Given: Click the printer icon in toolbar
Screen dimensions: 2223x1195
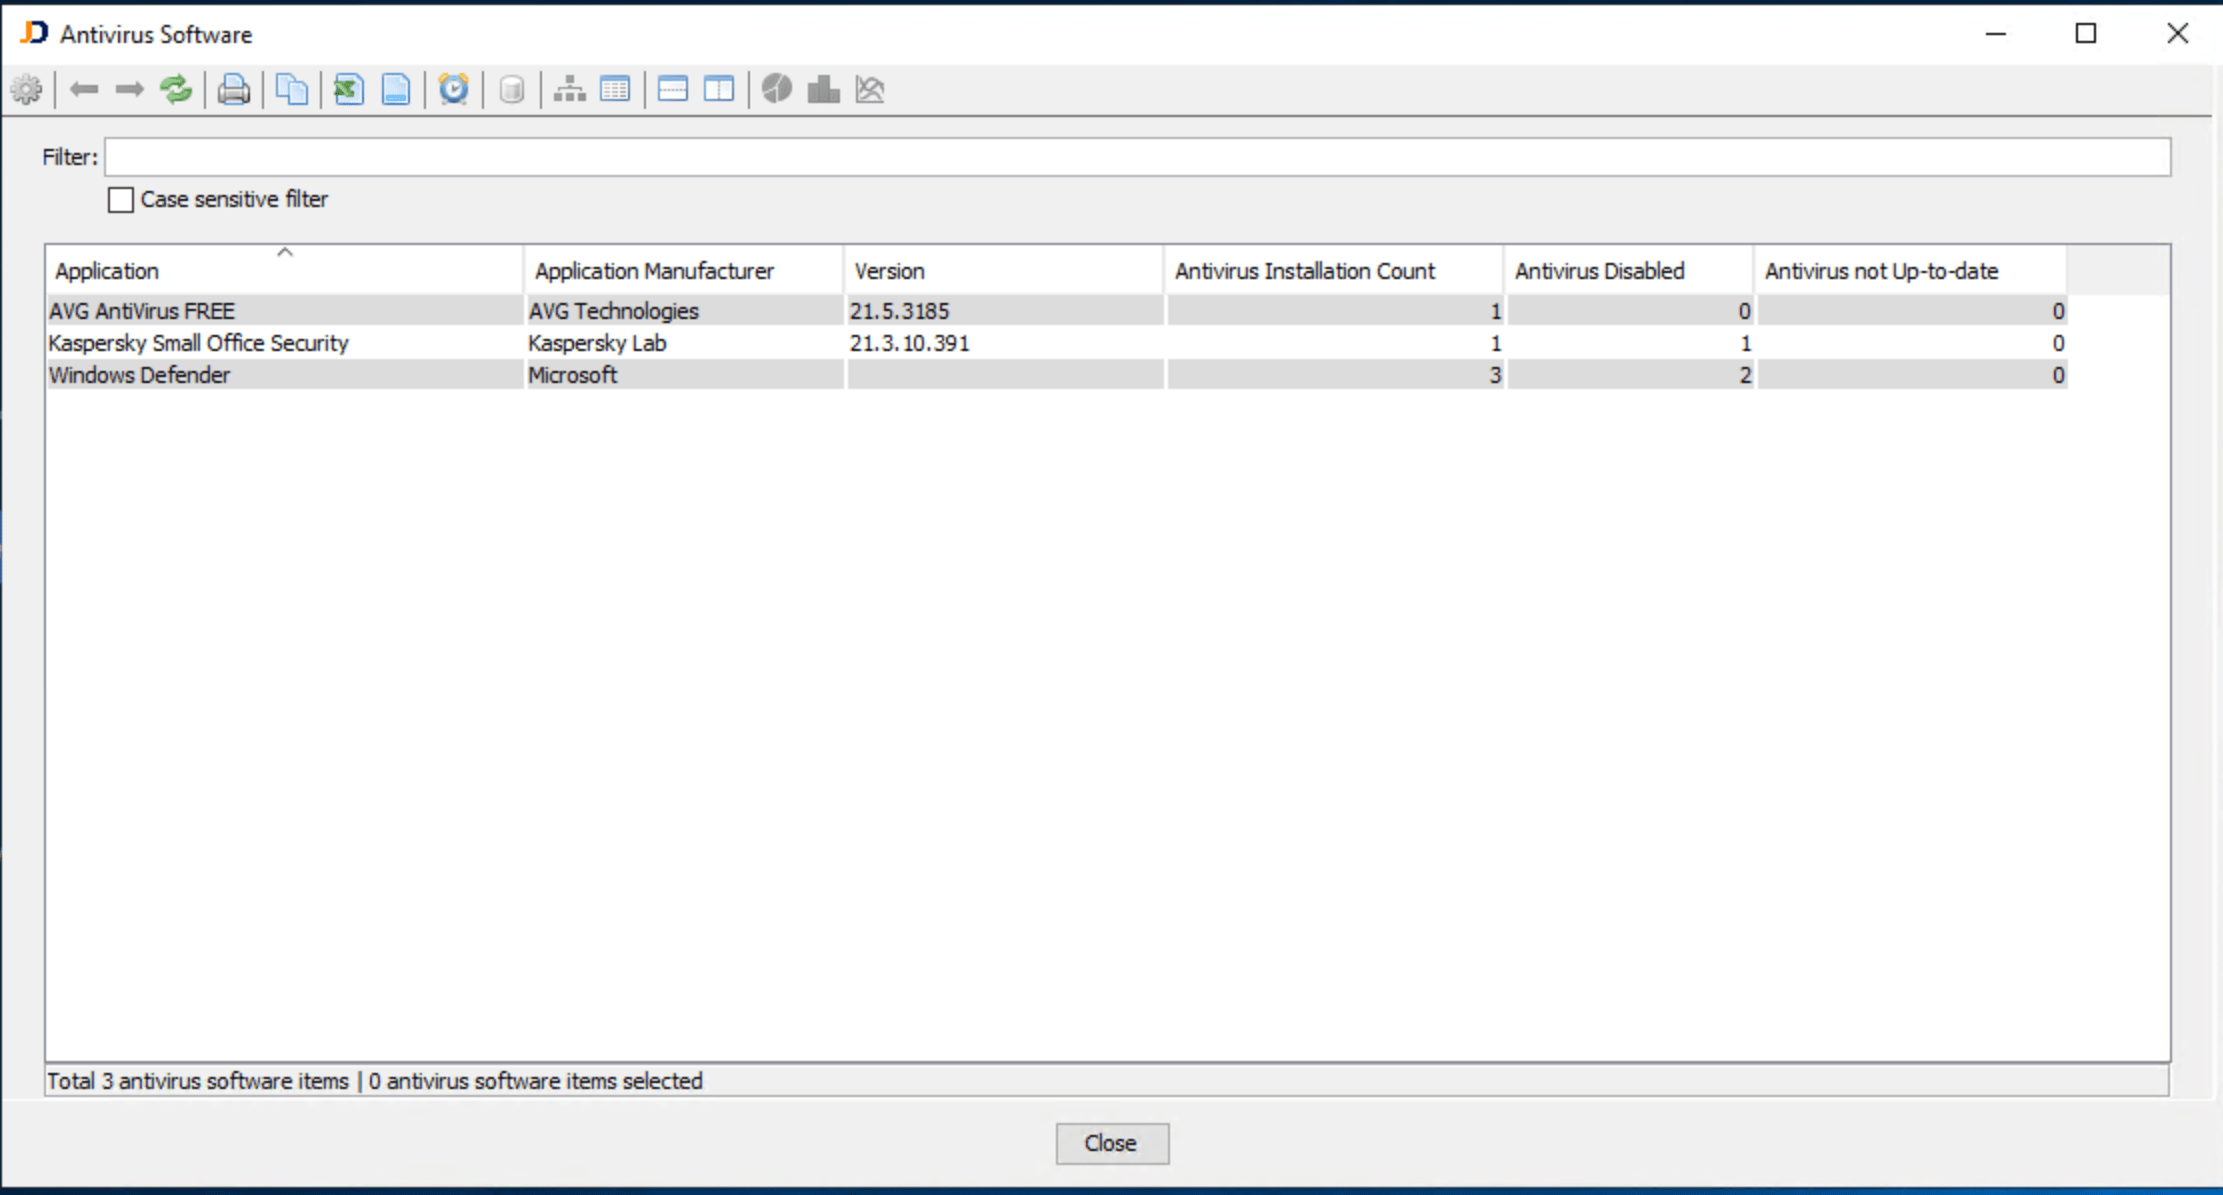Looking at the screenshot, I should tap(234, 90).
